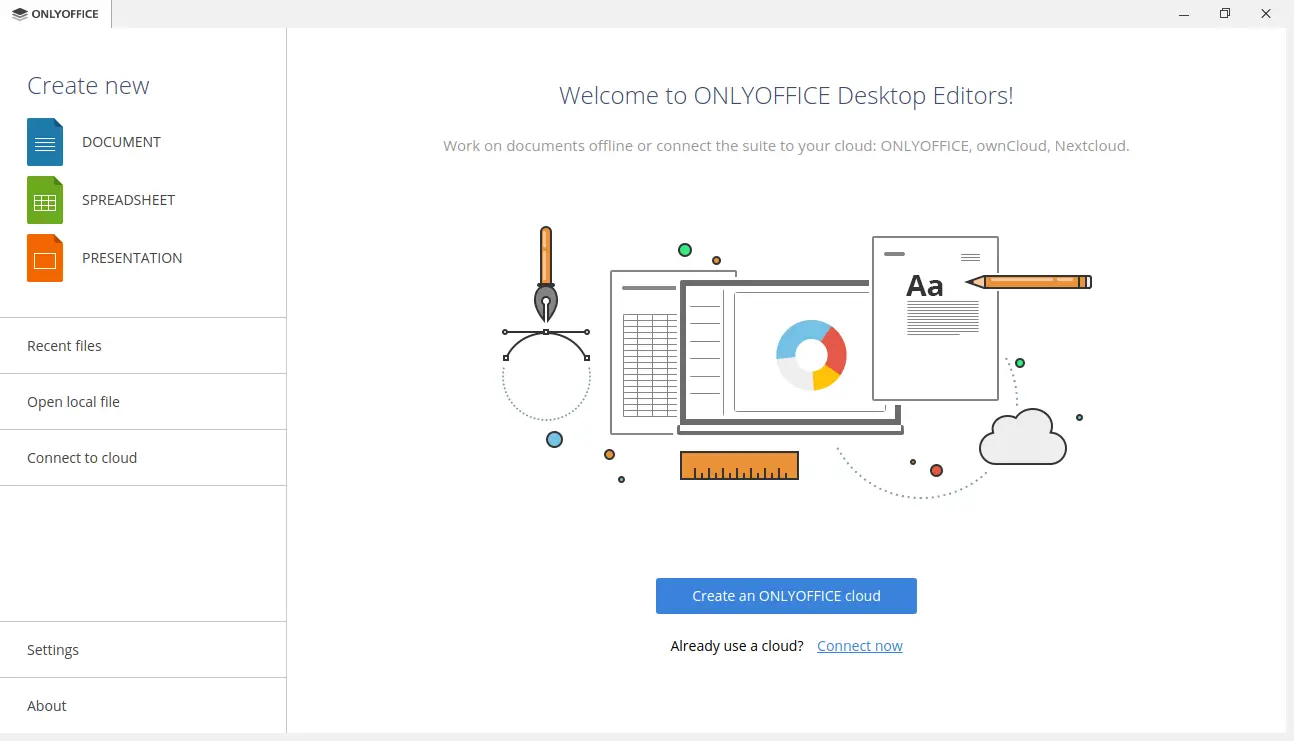The image size is (1294, 741).
Task: Click the ONLYOFFICE logo tab
Action: 56,14
